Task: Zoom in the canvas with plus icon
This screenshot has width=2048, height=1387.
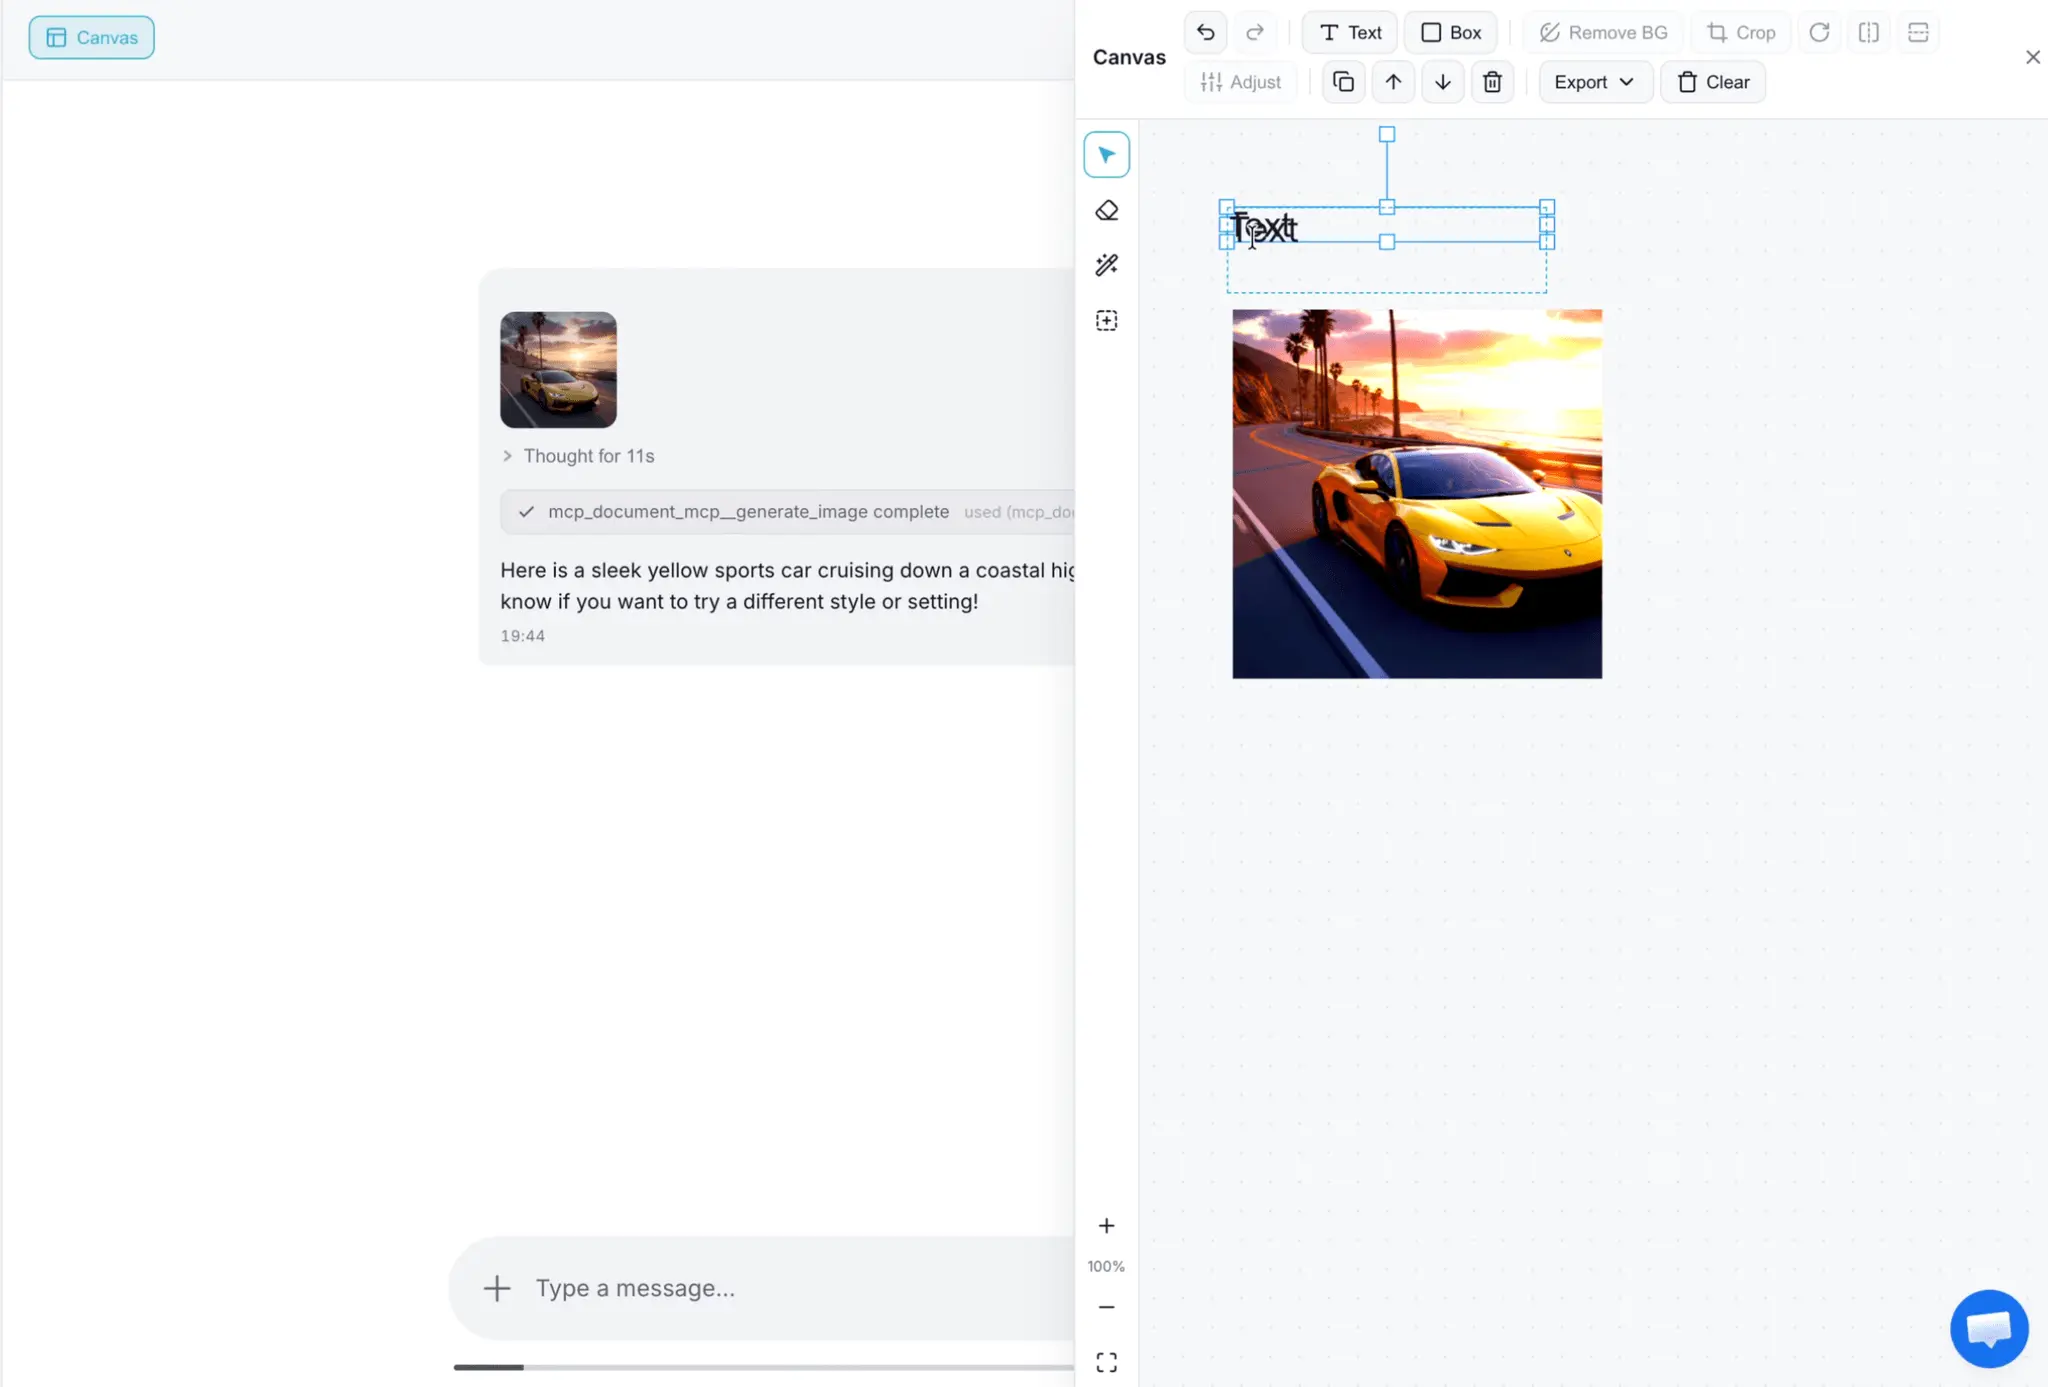Action: tap(1106, 1226)
